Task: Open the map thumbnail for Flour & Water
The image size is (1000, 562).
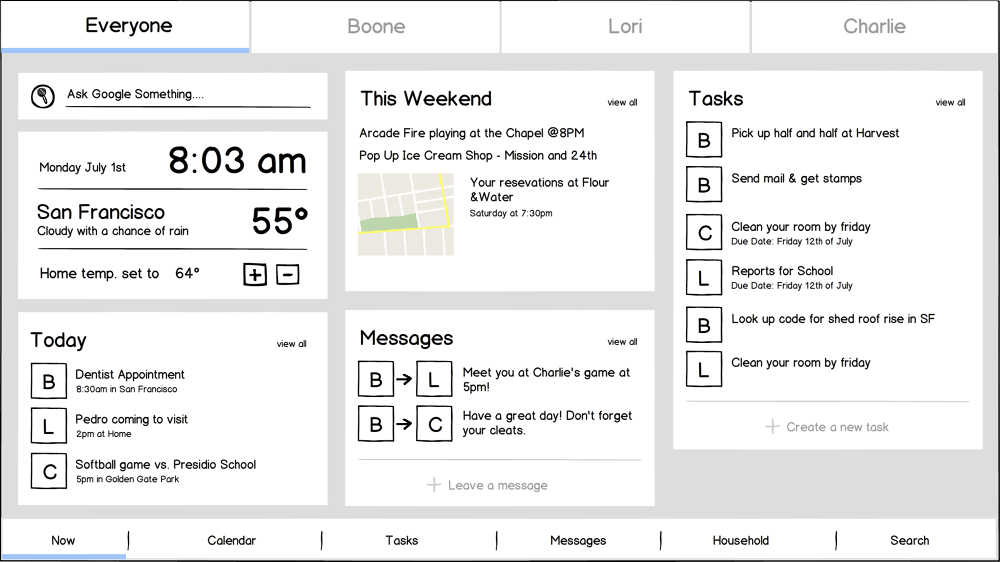Action: [x=405, y=214]
